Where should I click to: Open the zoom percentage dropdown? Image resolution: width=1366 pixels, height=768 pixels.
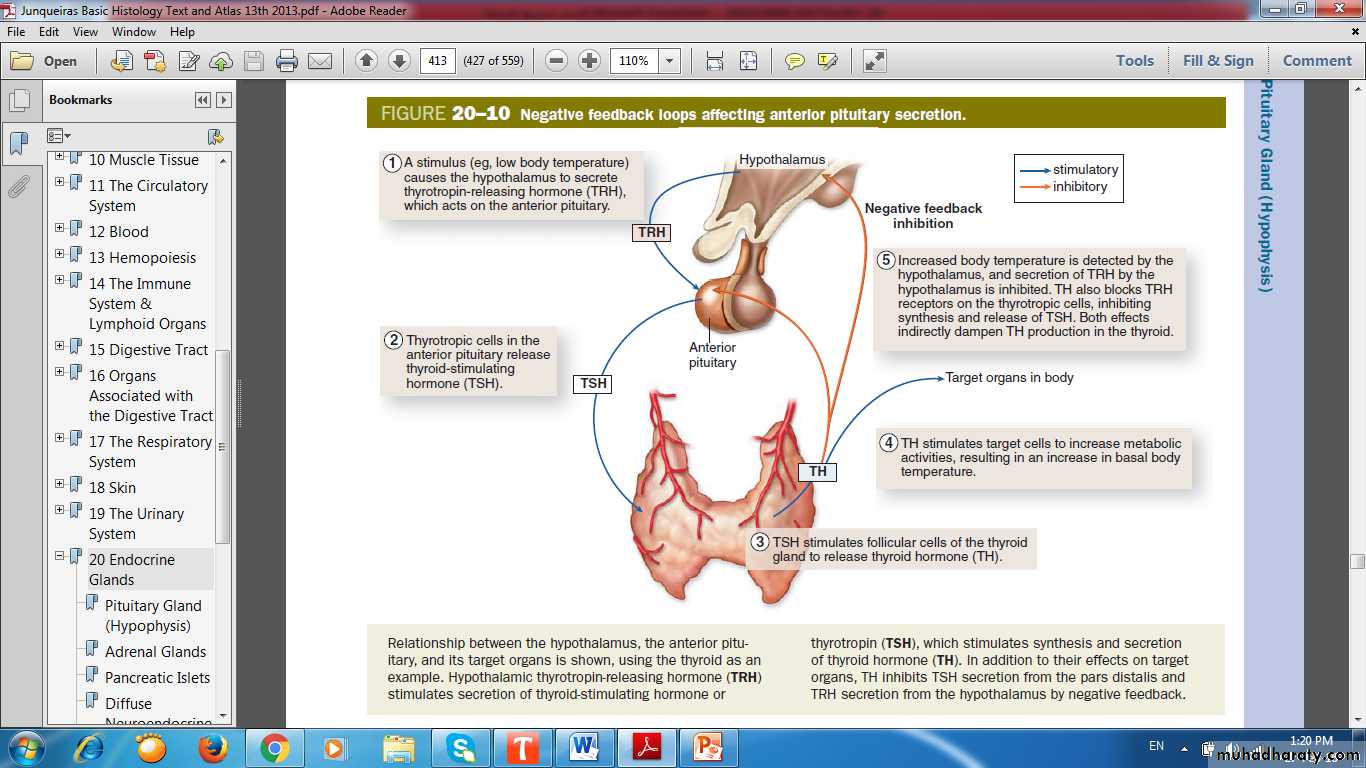(670, 61)
